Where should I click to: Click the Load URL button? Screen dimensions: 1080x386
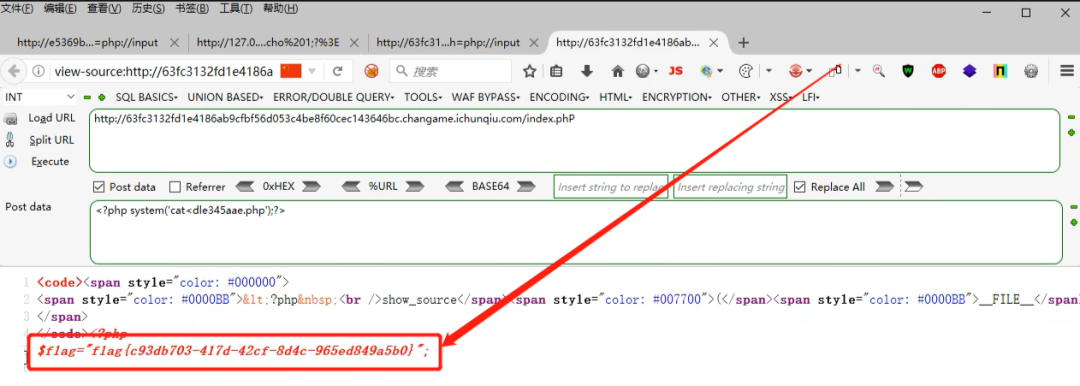(x=52, y=118)
